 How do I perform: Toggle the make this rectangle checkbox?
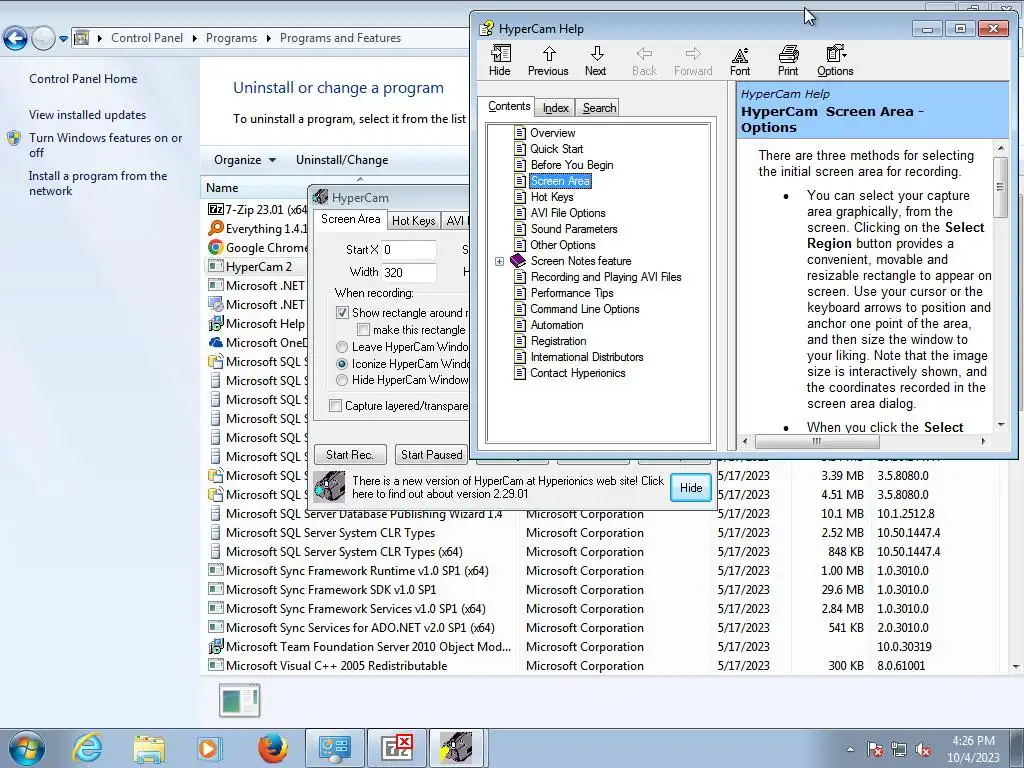click(x=363, y=330)
